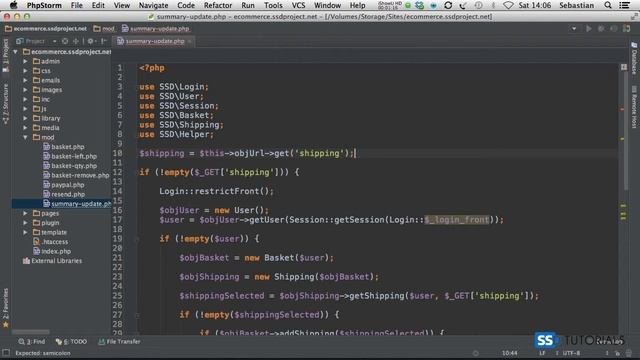The image size is (640, 360).
Task: Click the 10:44 cursor position indicator
Action: pyautogui.click(x=509, y=353)
